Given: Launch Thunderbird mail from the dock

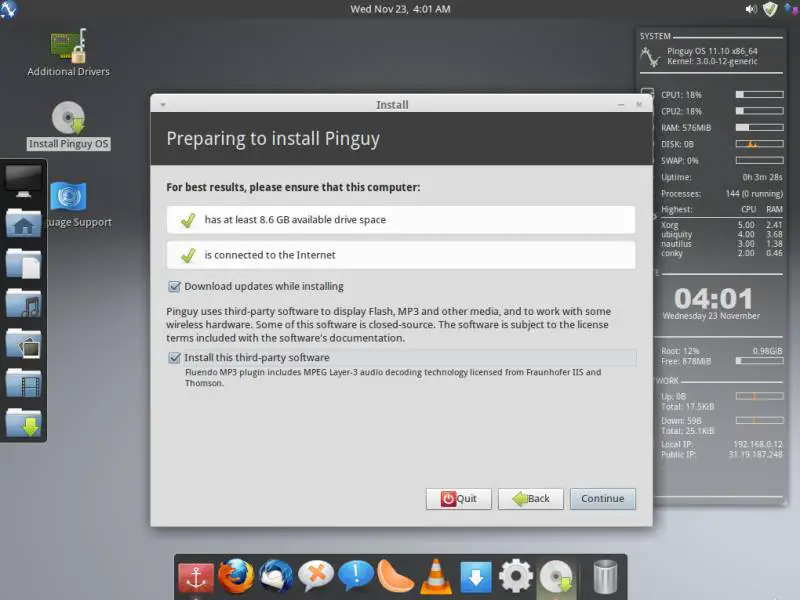Looking at the screenshot, I should pyautogui.click(x=276, y=576).
